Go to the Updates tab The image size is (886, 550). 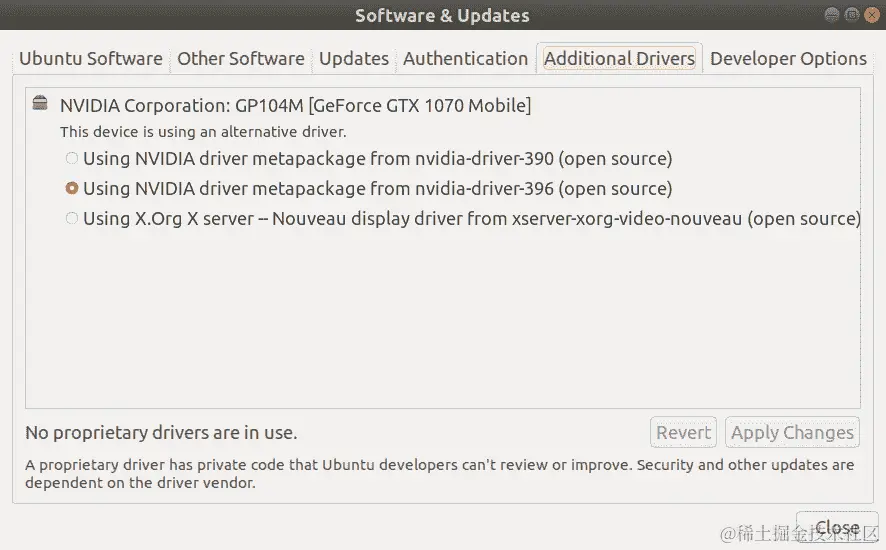click(354, 59)
